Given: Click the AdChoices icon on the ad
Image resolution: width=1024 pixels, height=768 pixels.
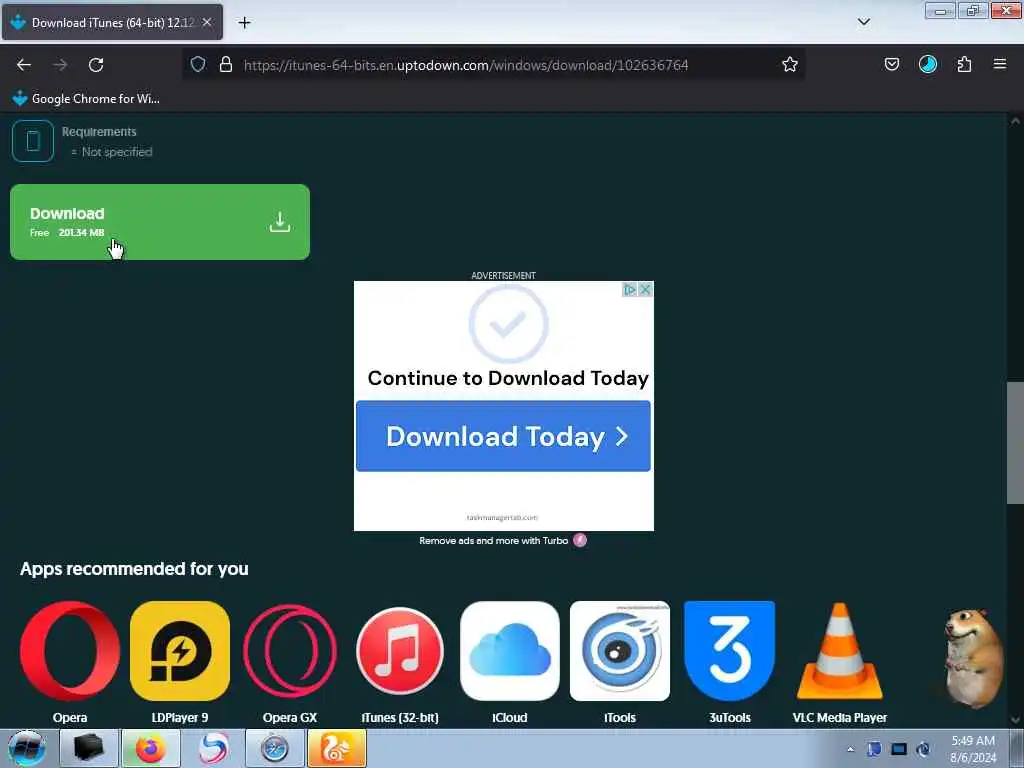Looking at the screenshot, I should [630, 289].
